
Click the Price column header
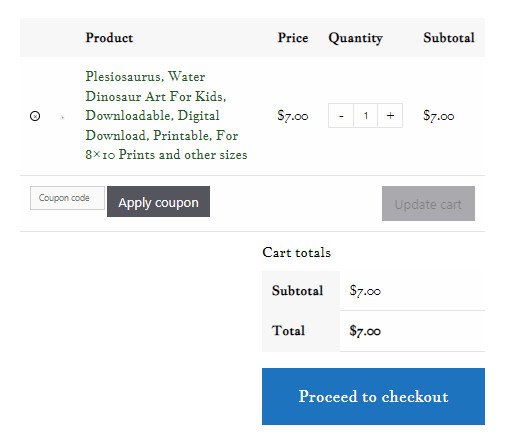click(293, 38)
